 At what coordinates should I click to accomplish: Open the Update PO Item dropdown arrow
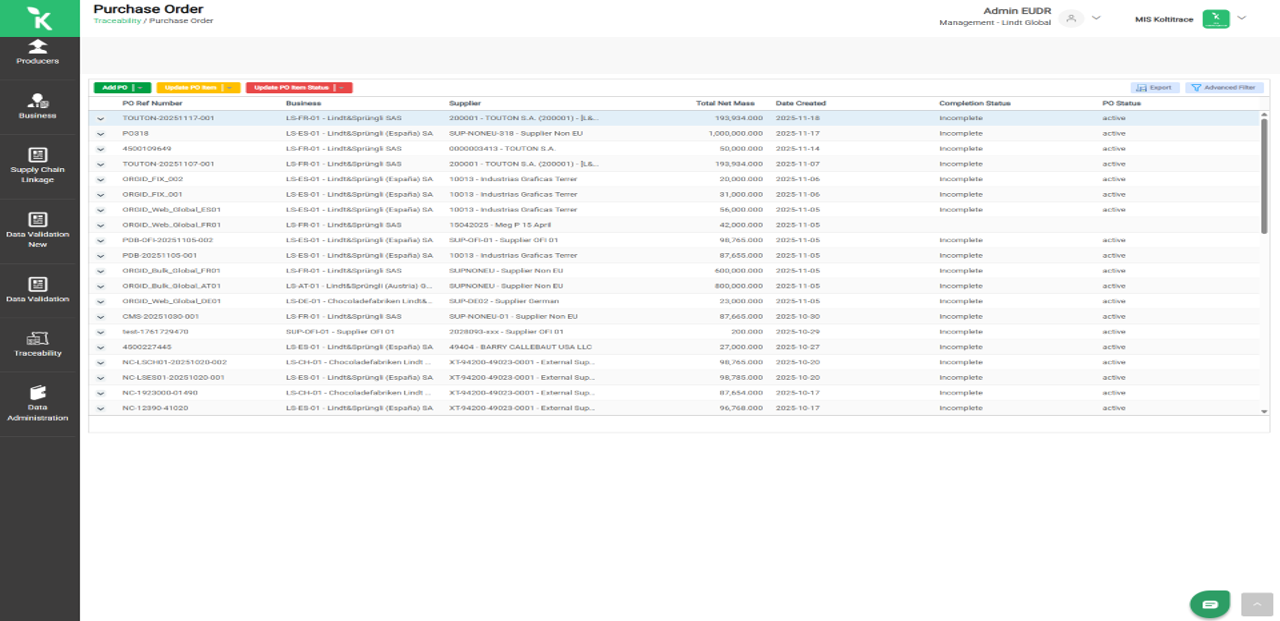click(230, 88)
